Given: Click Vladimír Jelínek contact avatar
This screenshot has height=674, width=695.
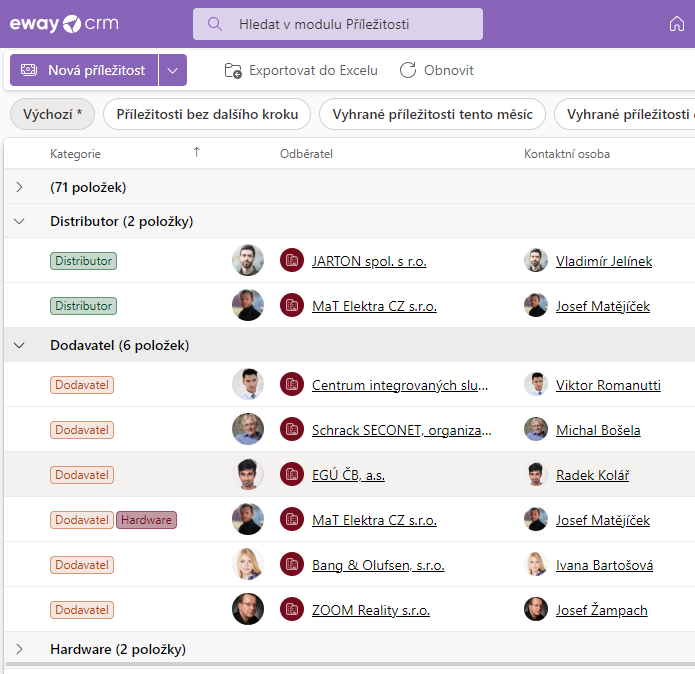Looking at the screenshot, I should tap(536, 261).
